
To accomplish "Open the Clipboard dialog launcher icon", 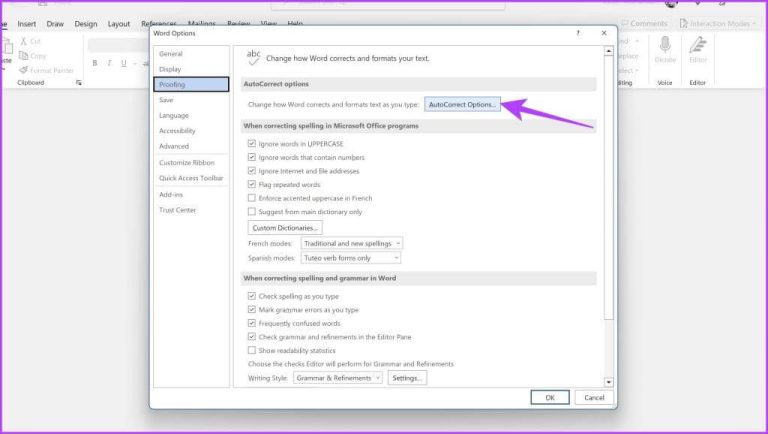I will point(79,83).
